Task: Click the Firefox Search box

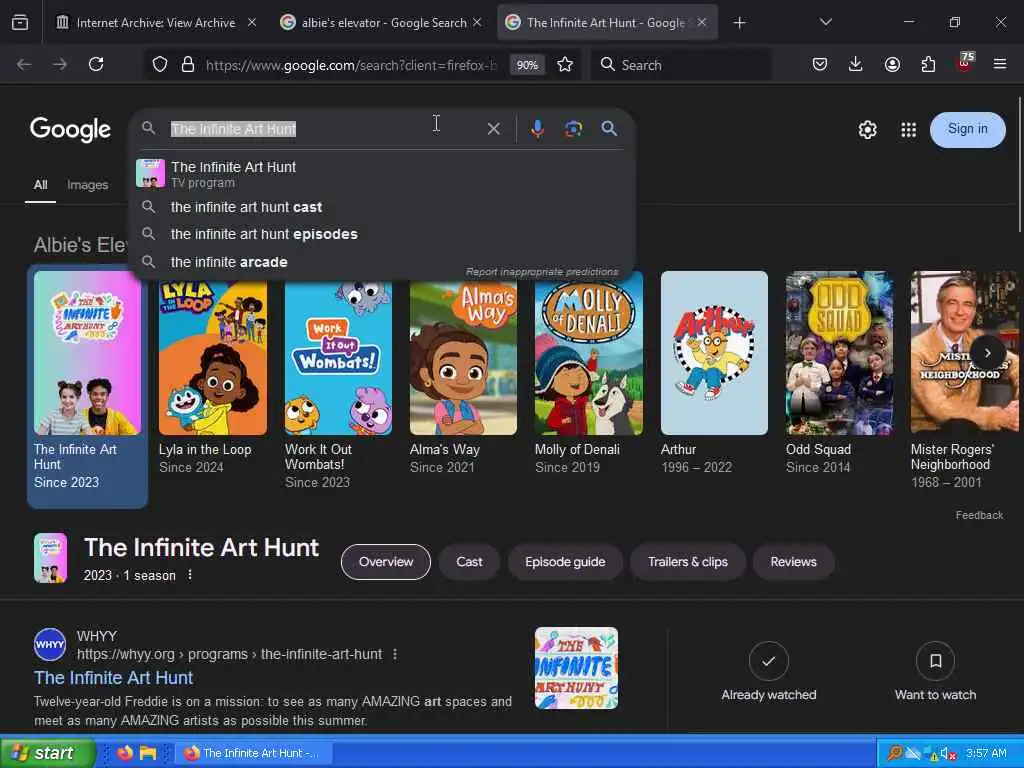Action: pyautogui.click(x=681, y=65)
